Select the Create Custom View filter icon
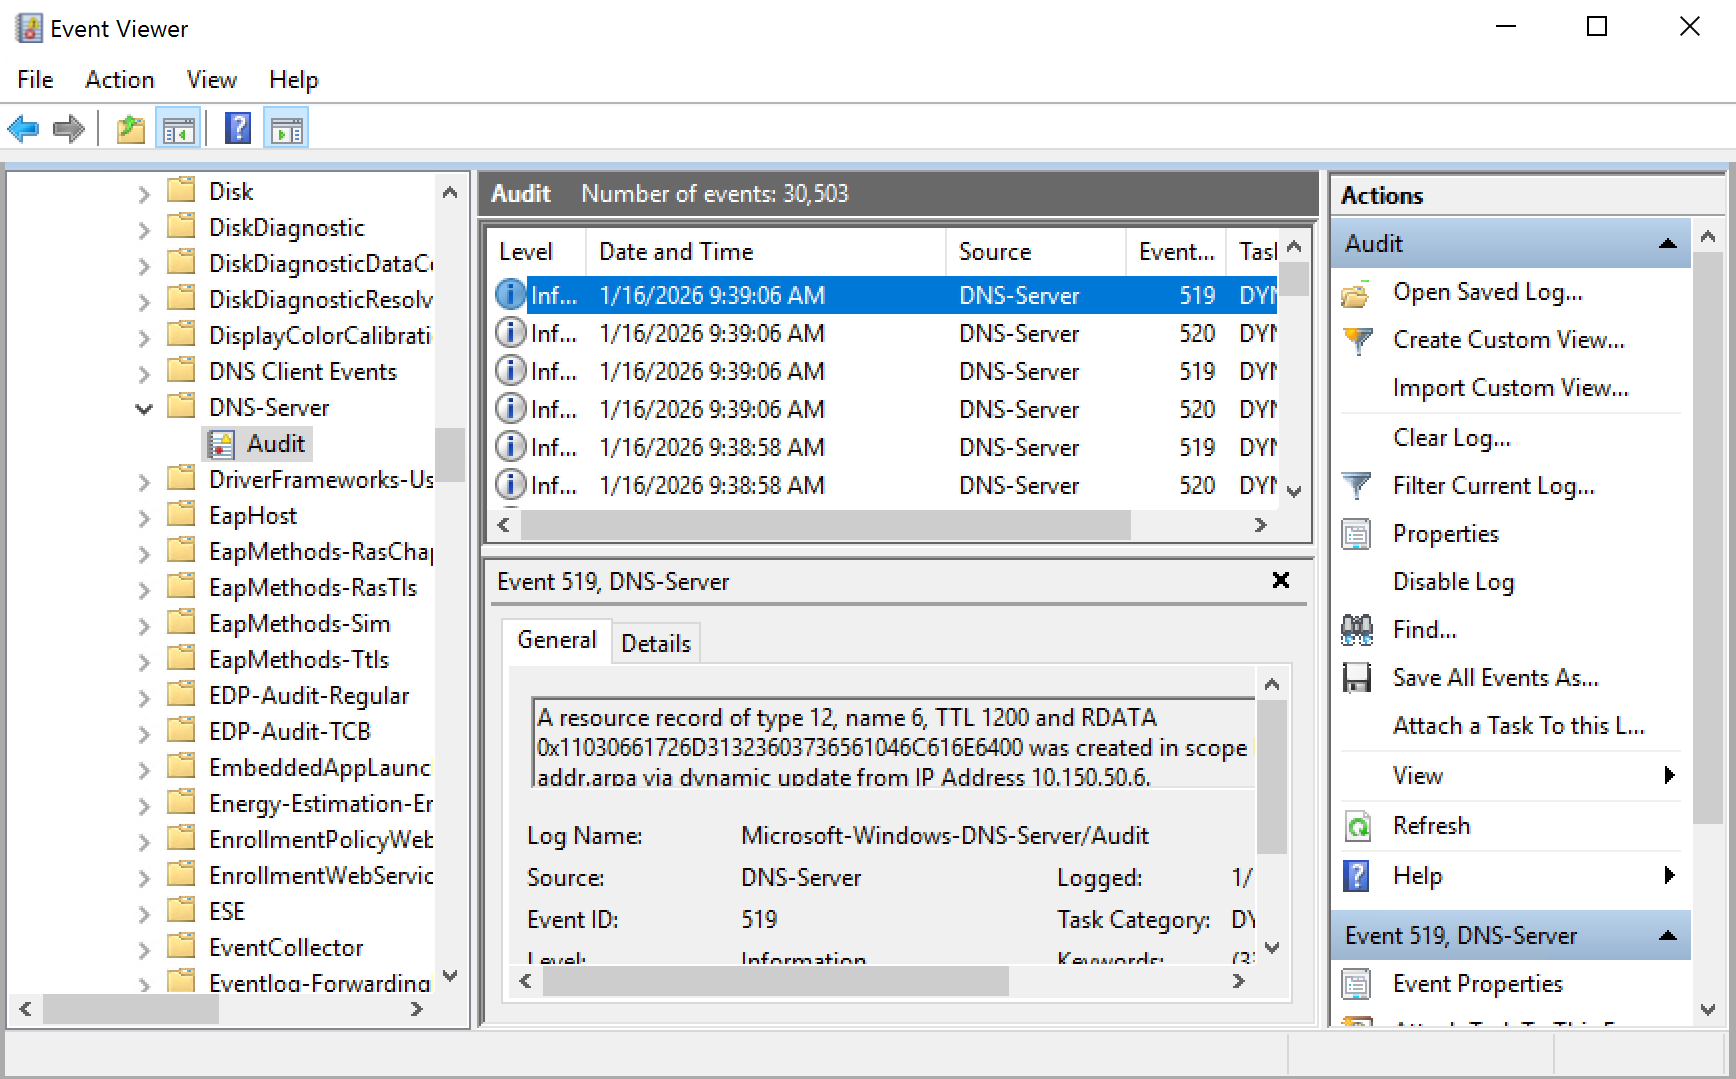Screen dimensions: 1736x1079 point(1357,340)
